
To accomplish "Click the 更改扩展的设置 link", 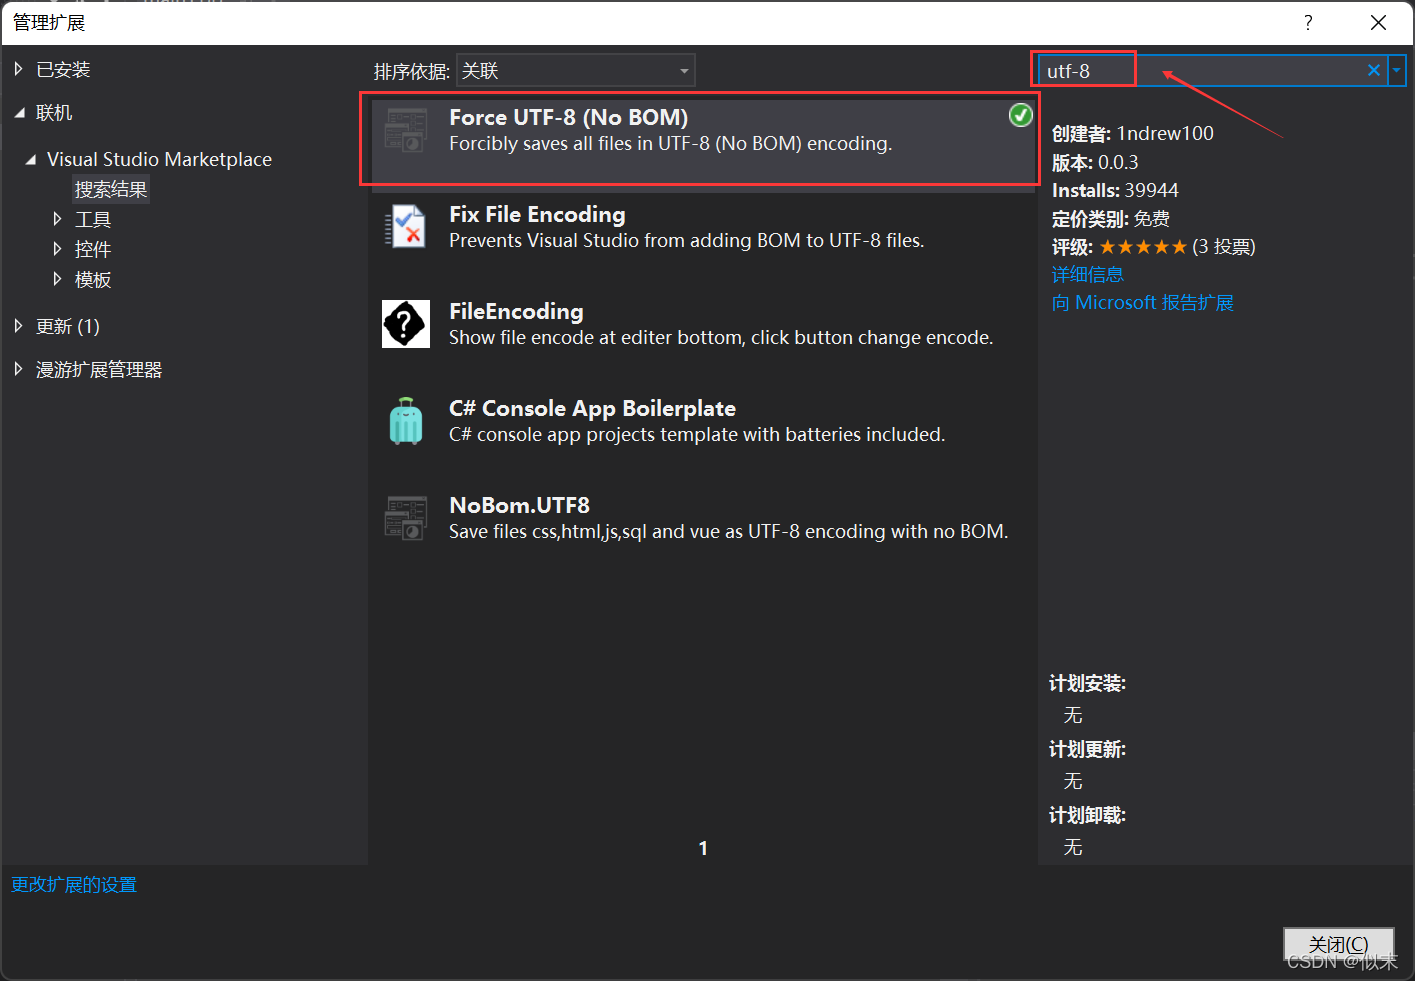I will pyautogui.click(x=73, y=884).
